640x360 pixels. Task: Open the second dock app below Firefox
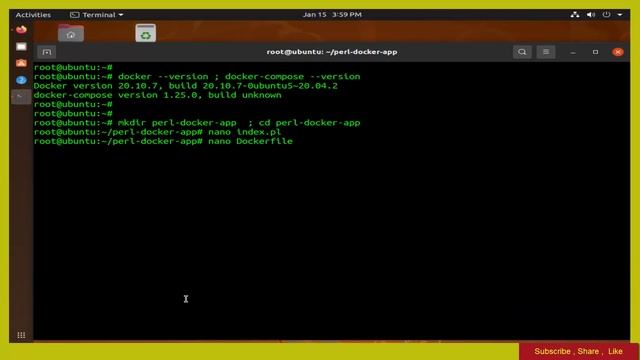pos(21,47)
